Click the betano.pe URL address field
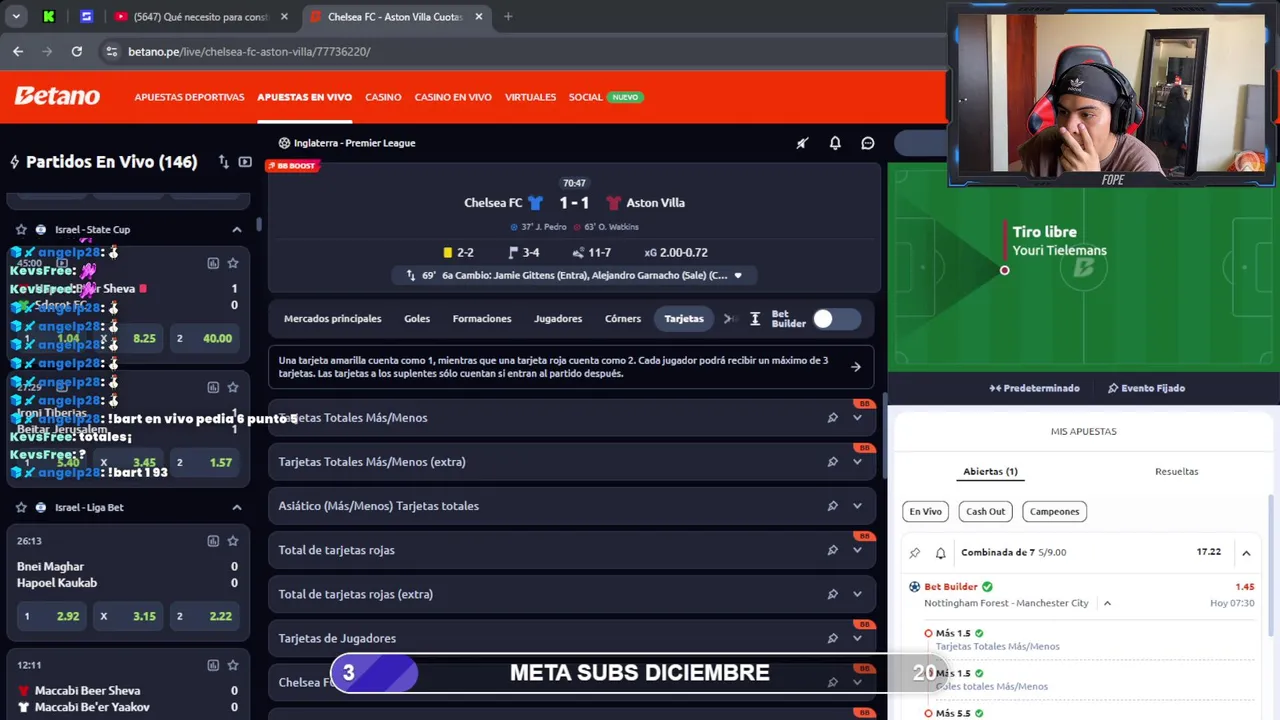This screenshot has width=1280, height=720. point(250,51)
